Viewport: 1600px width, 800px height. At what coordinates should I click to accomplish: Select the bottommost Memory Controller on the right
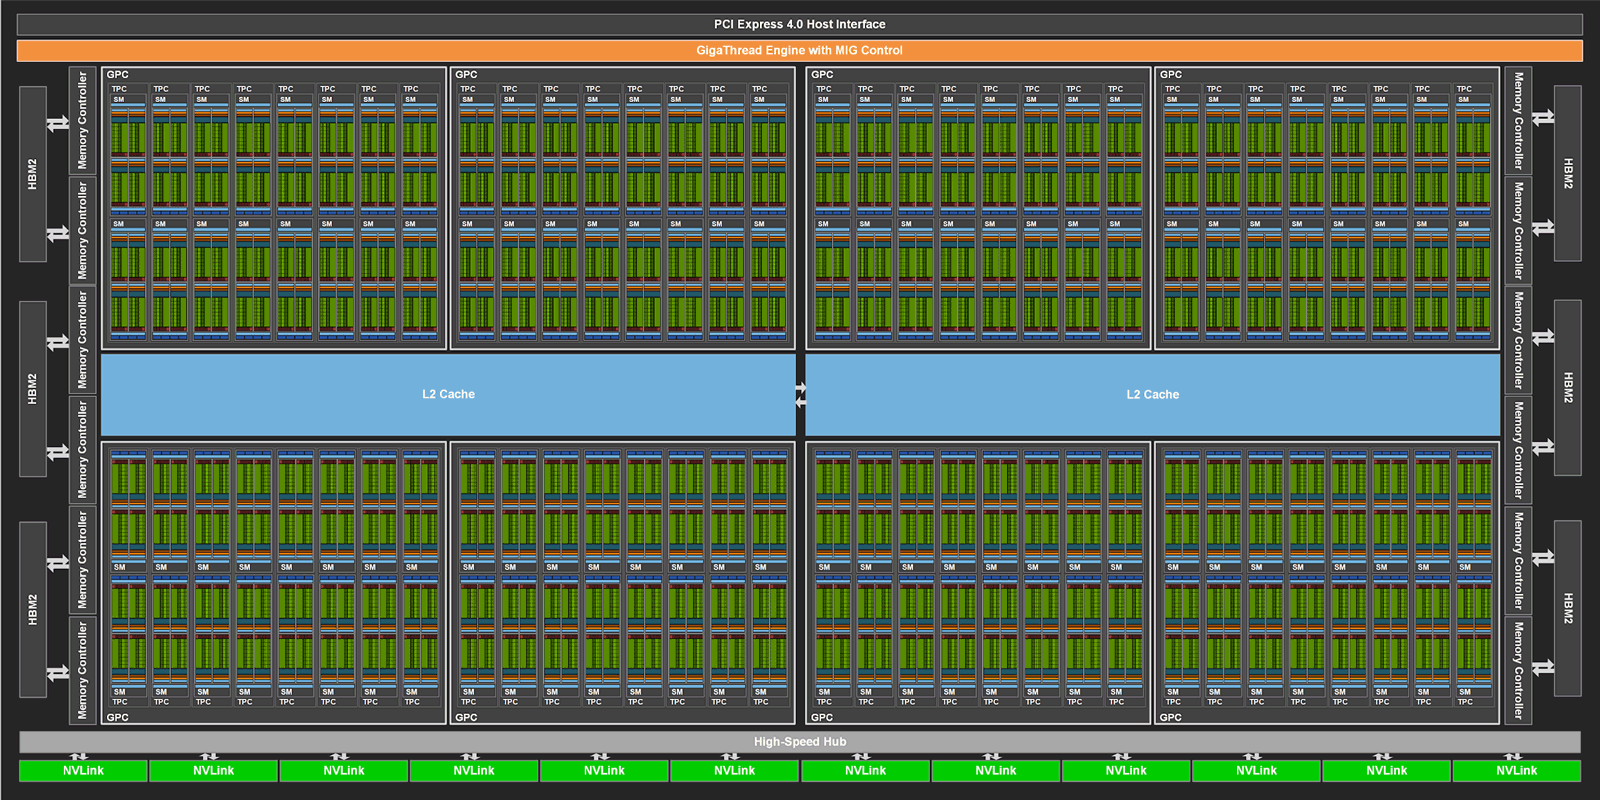1518,669
